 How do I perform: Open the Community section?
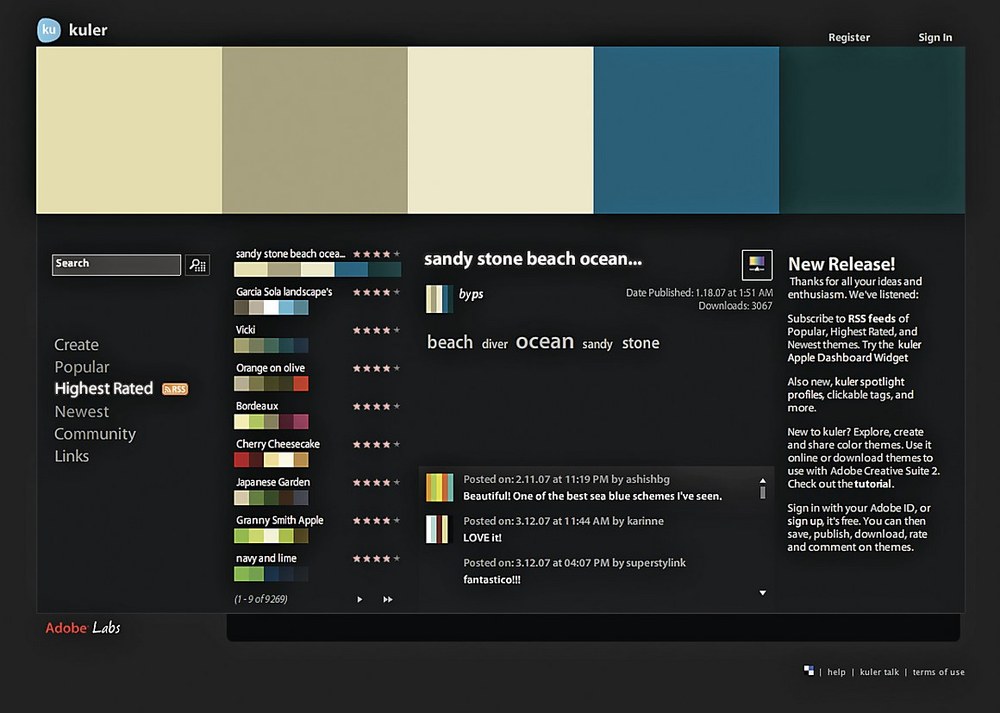click(95, 434)
